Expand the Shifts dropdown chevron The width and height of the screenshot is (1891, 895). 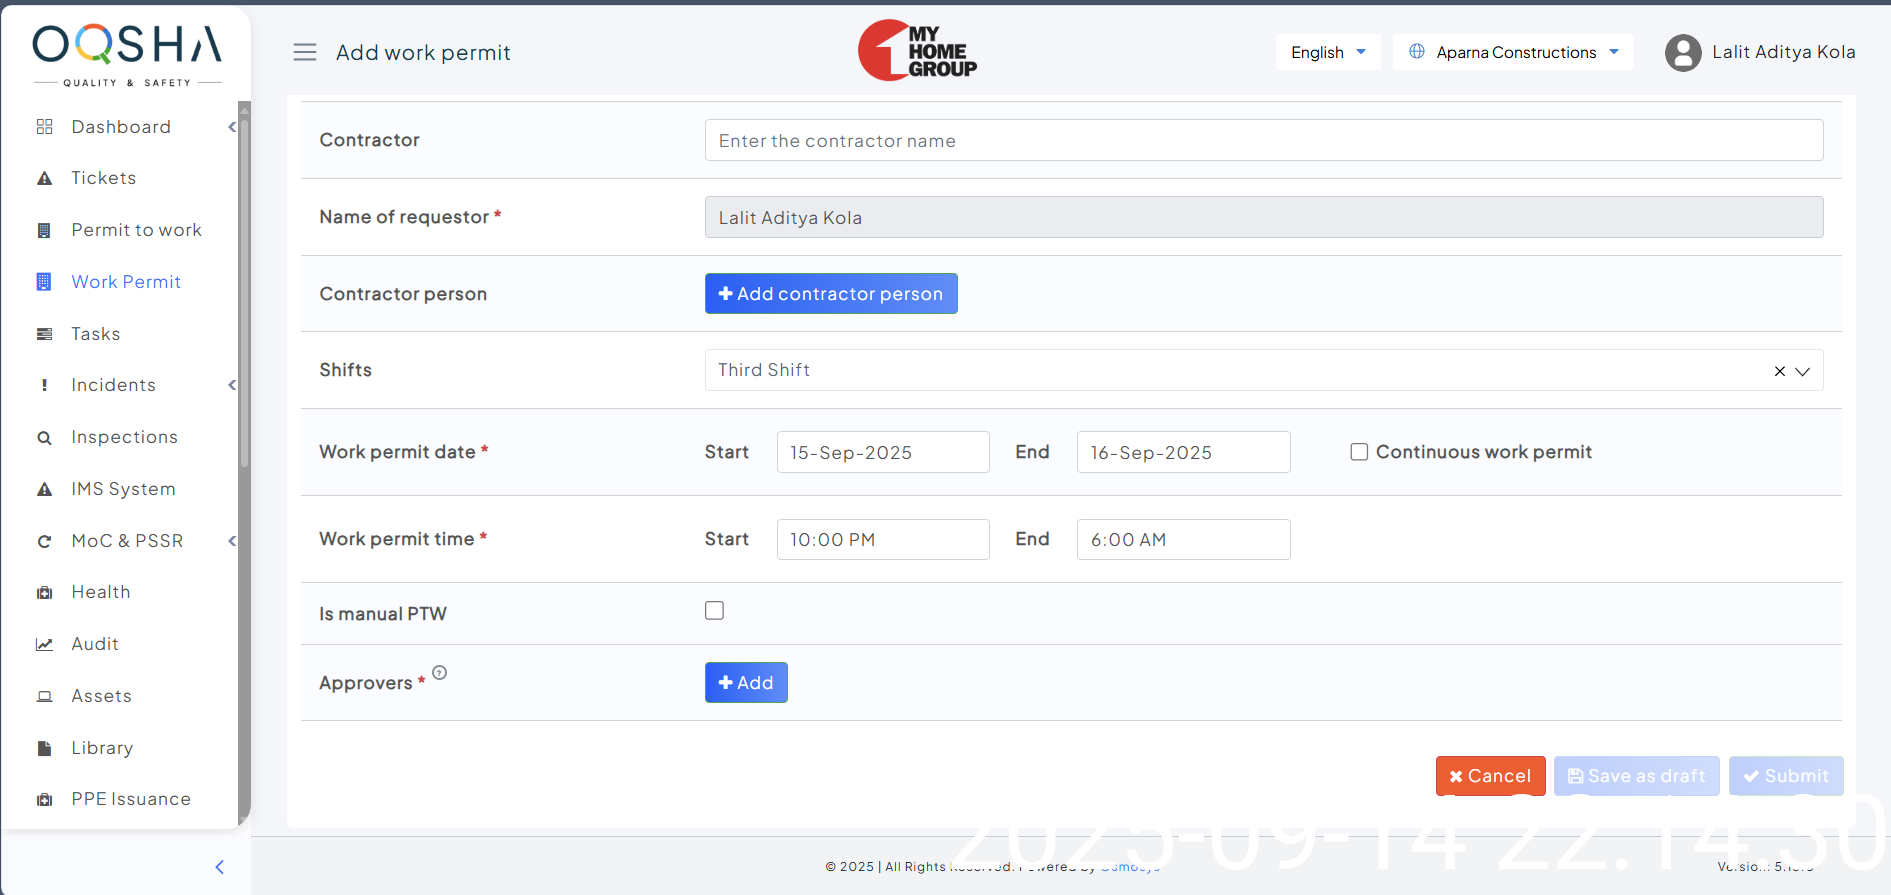click(x=1803, y=371)
